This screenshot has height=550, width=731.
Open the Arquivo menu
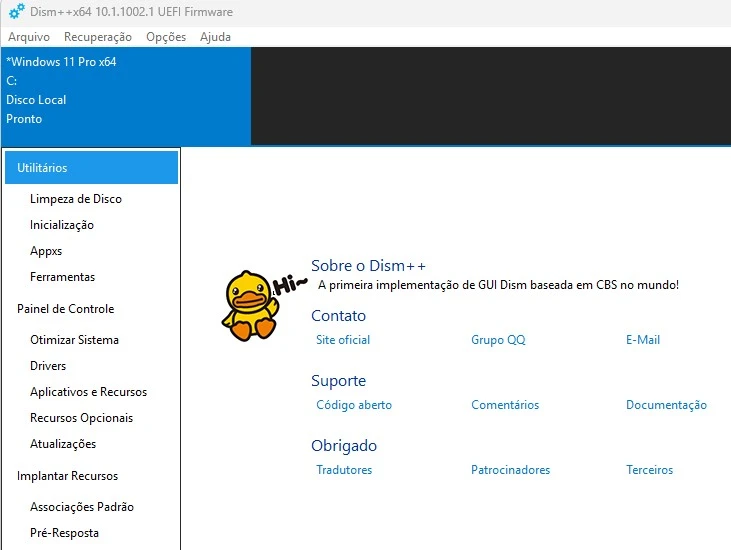coord(29,37)
